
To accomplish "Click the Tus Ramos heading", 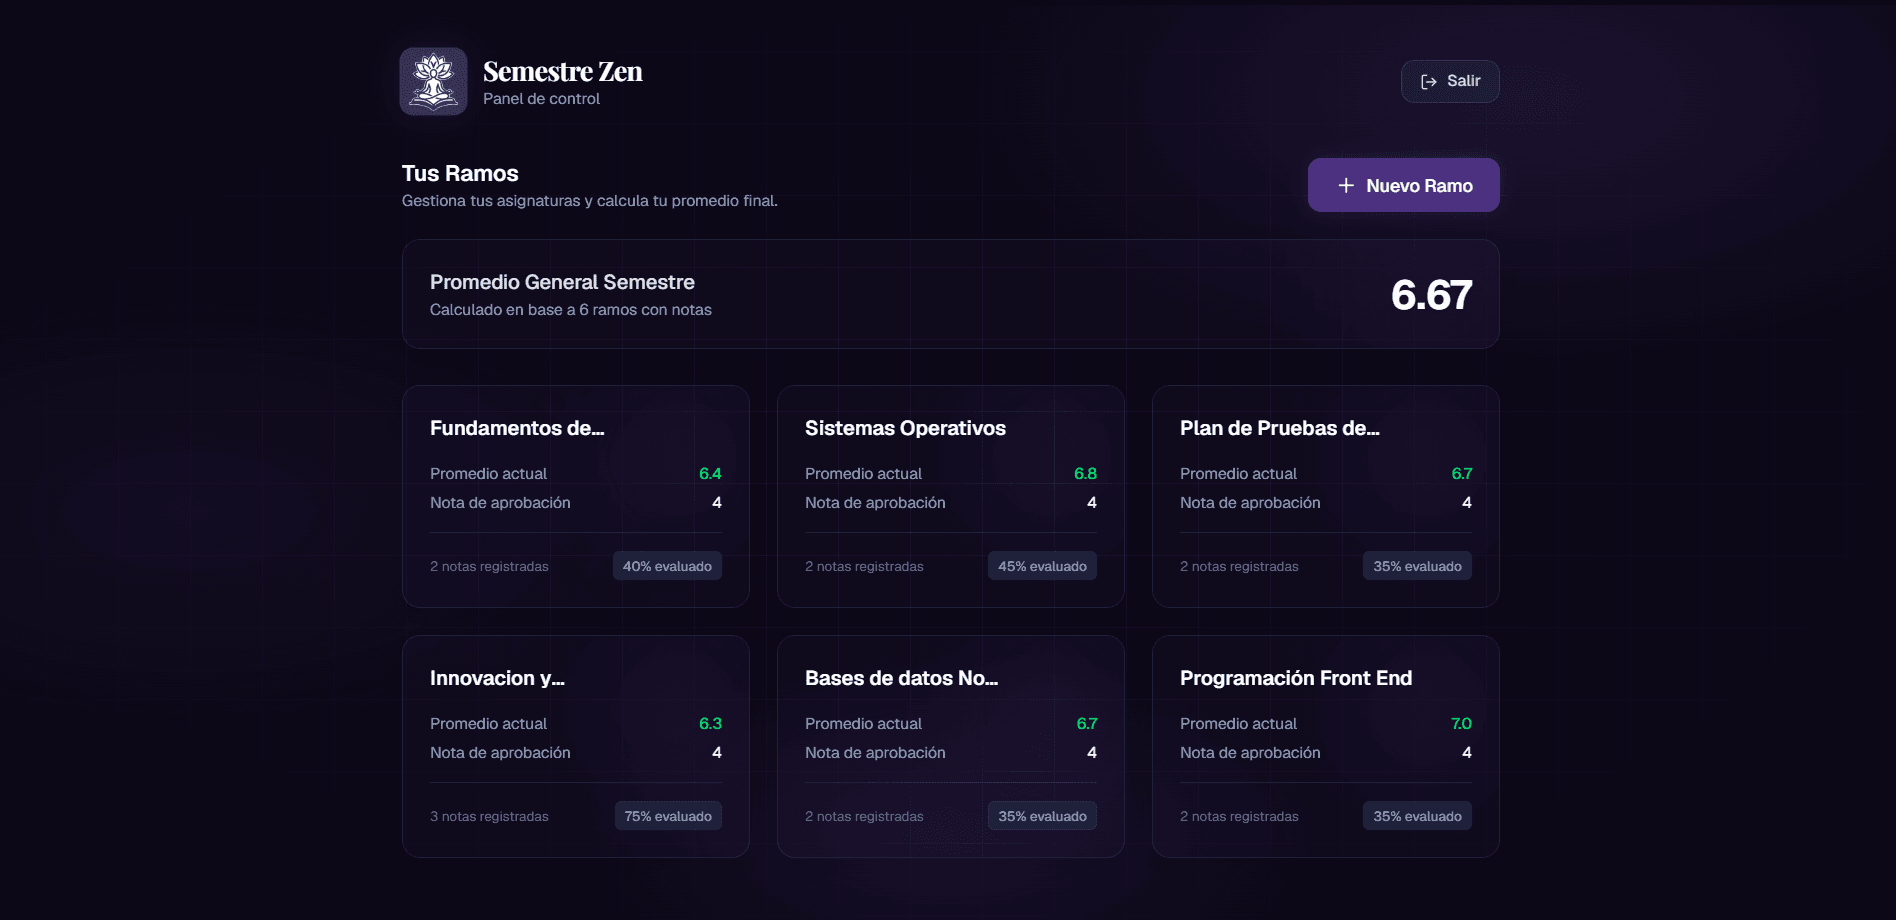I will 460,173.
